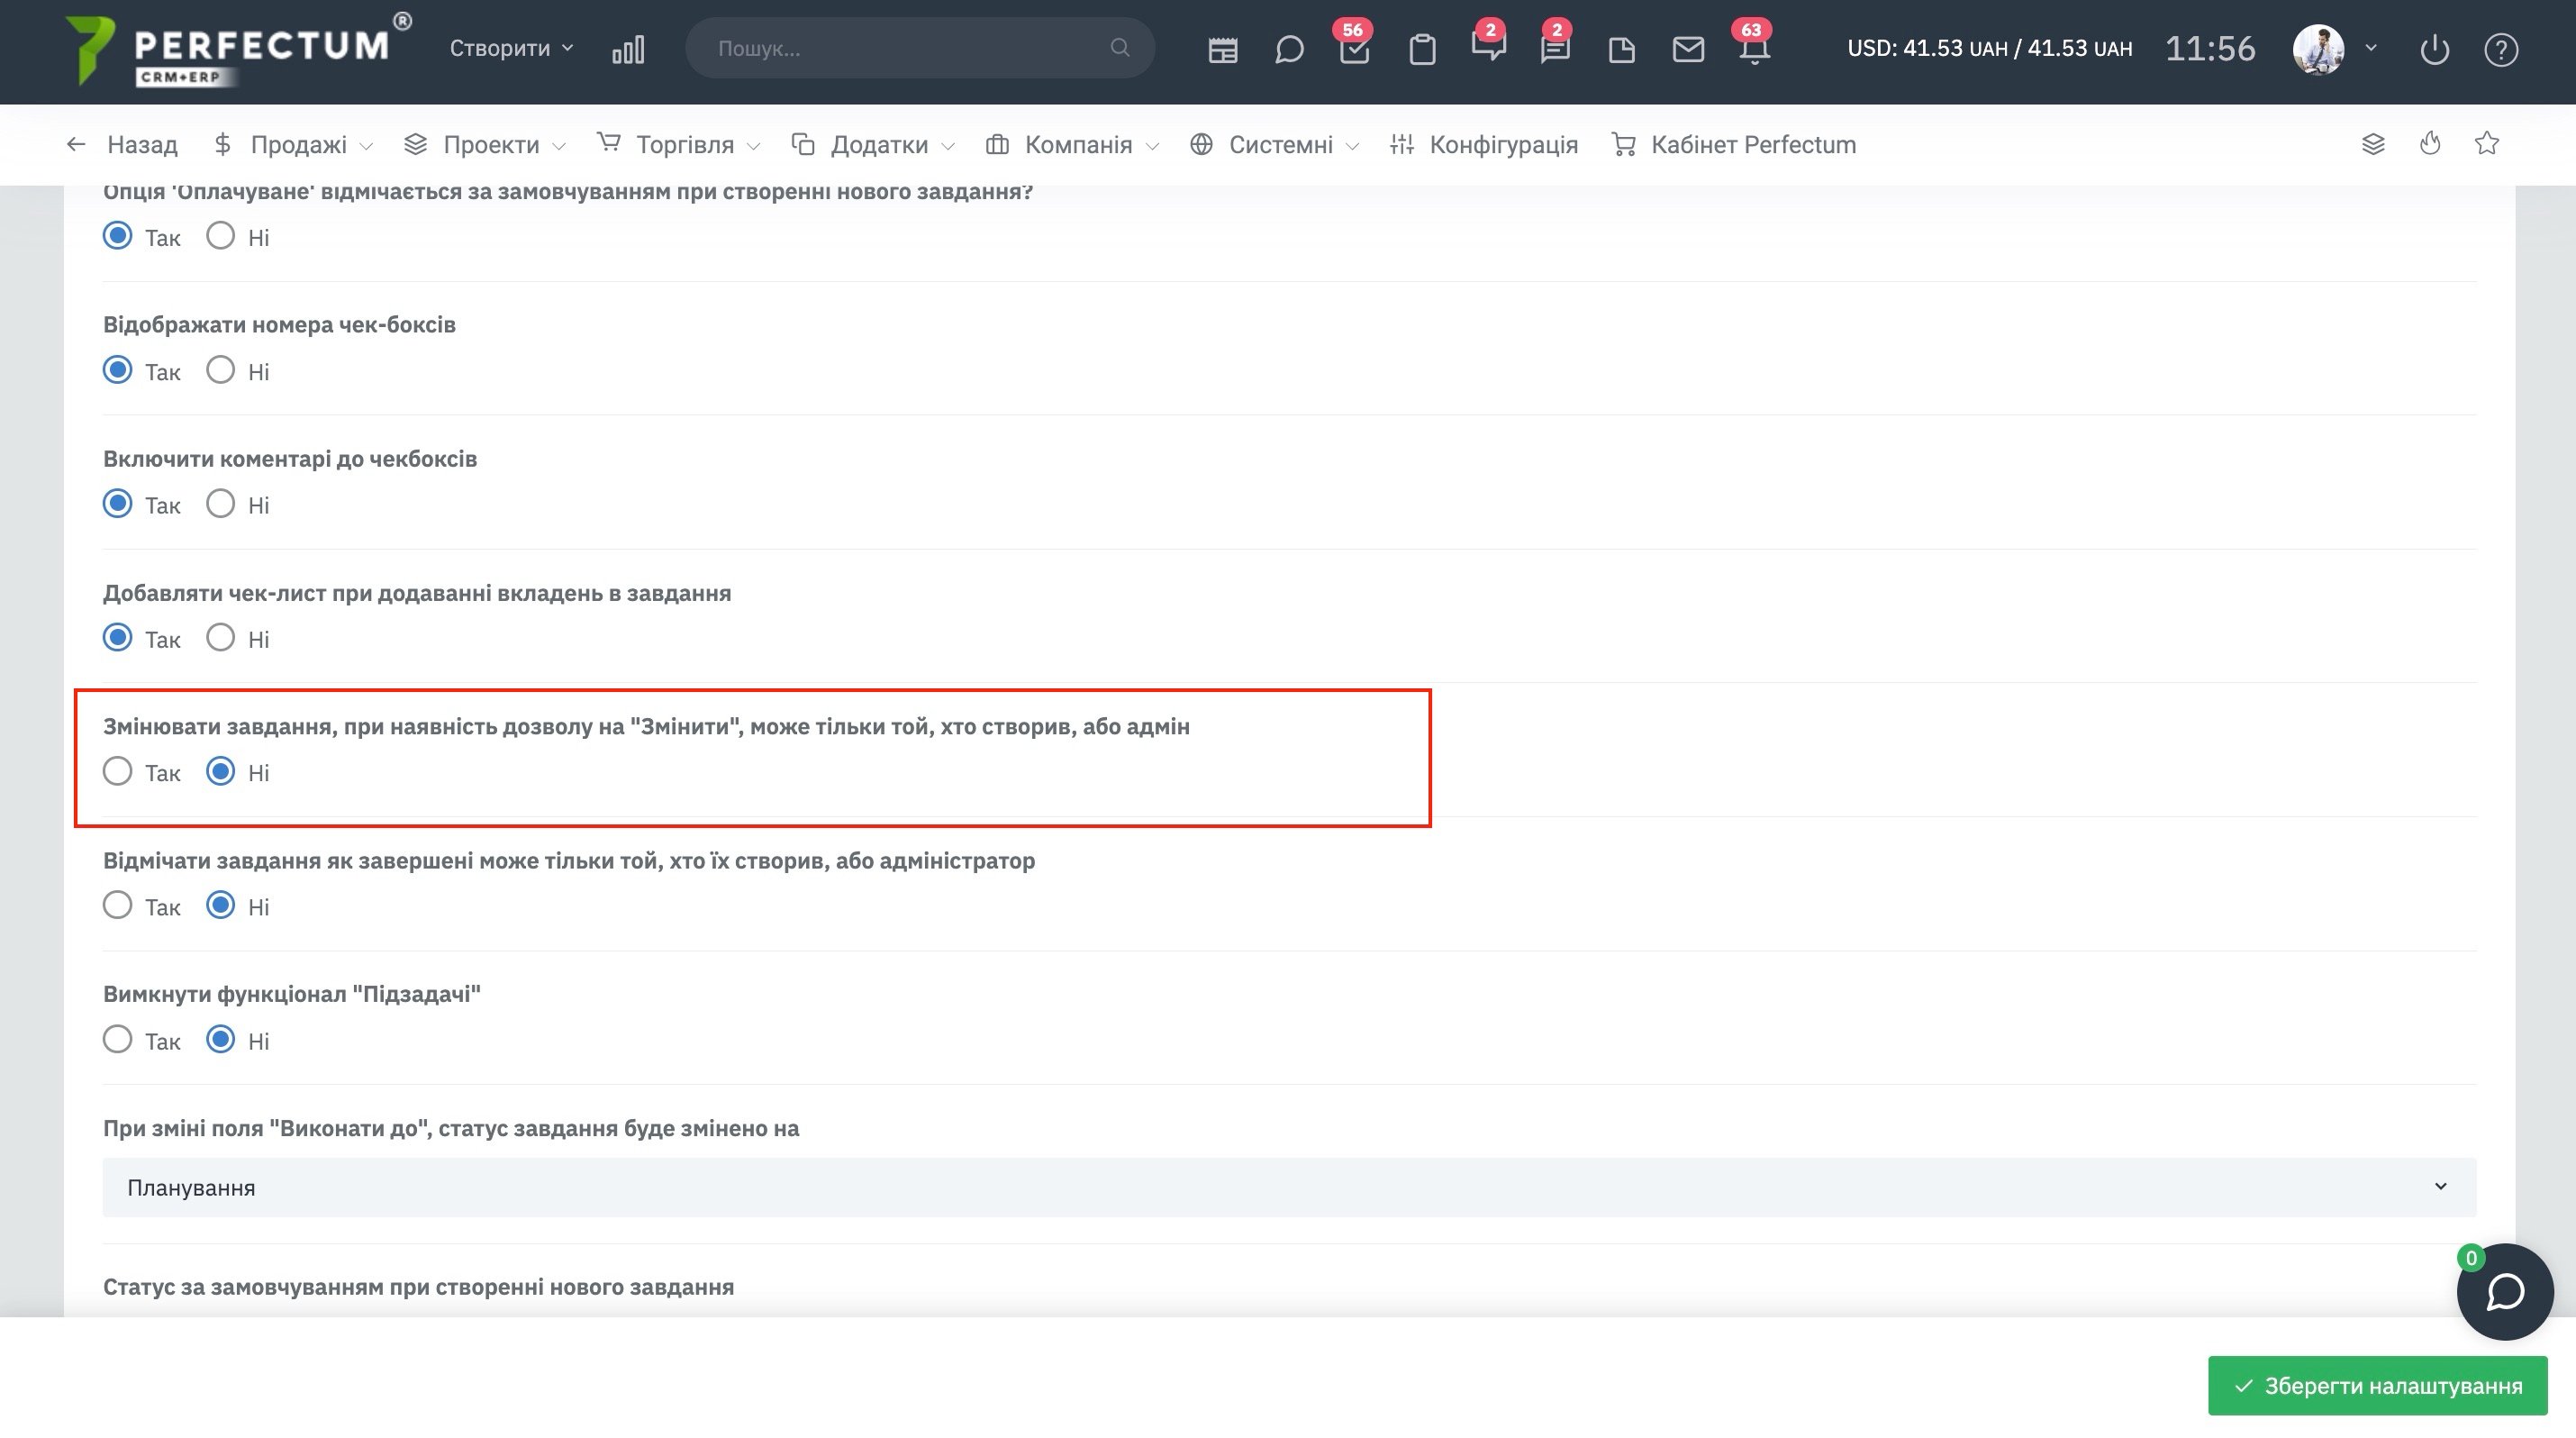
Task: Select Ні for Відмічати завдання як завершені
Action: tap(220, 905)
